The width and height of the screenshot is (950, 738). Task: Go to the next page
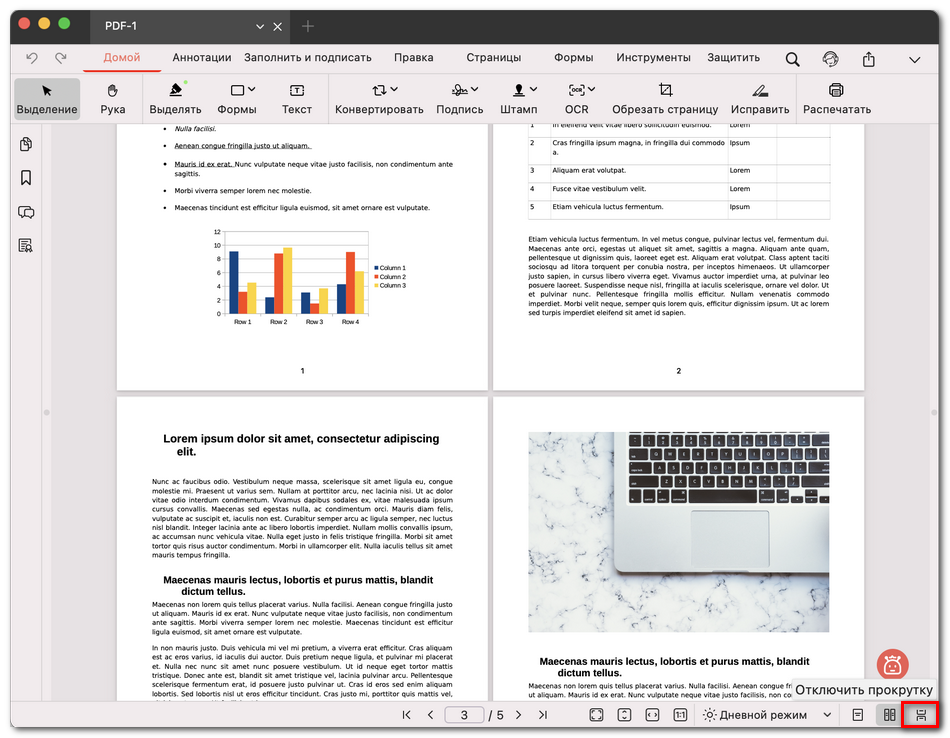(519, 715)
